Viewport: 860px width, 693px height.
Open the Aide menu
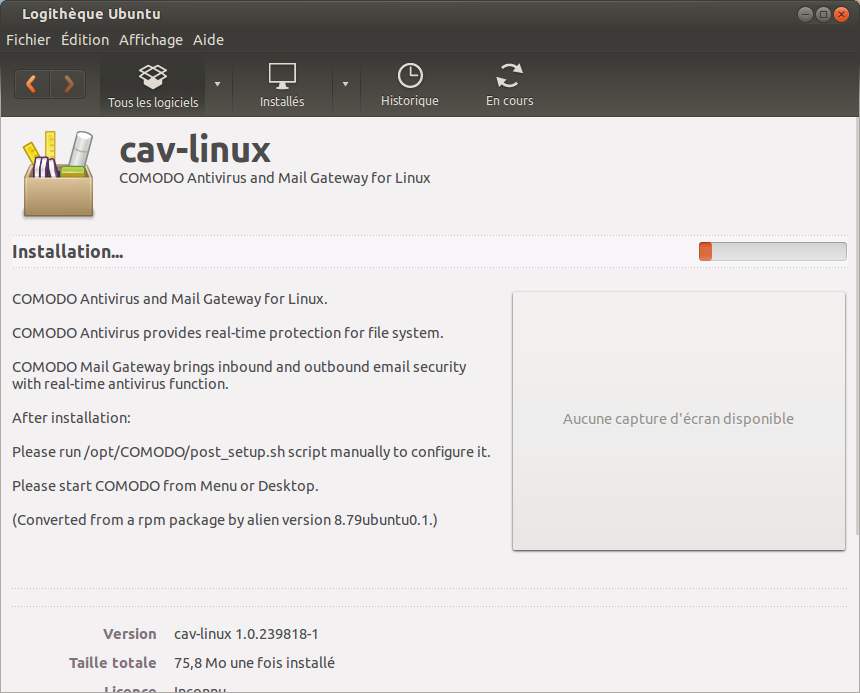click(208, 40)
